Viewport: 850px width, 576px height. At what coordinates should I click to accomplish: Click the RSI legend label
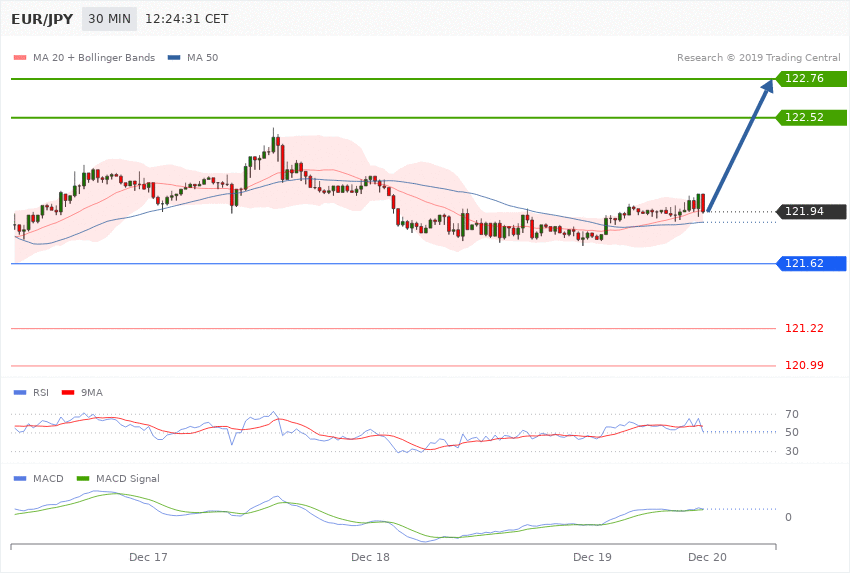[x=41, y=393]
